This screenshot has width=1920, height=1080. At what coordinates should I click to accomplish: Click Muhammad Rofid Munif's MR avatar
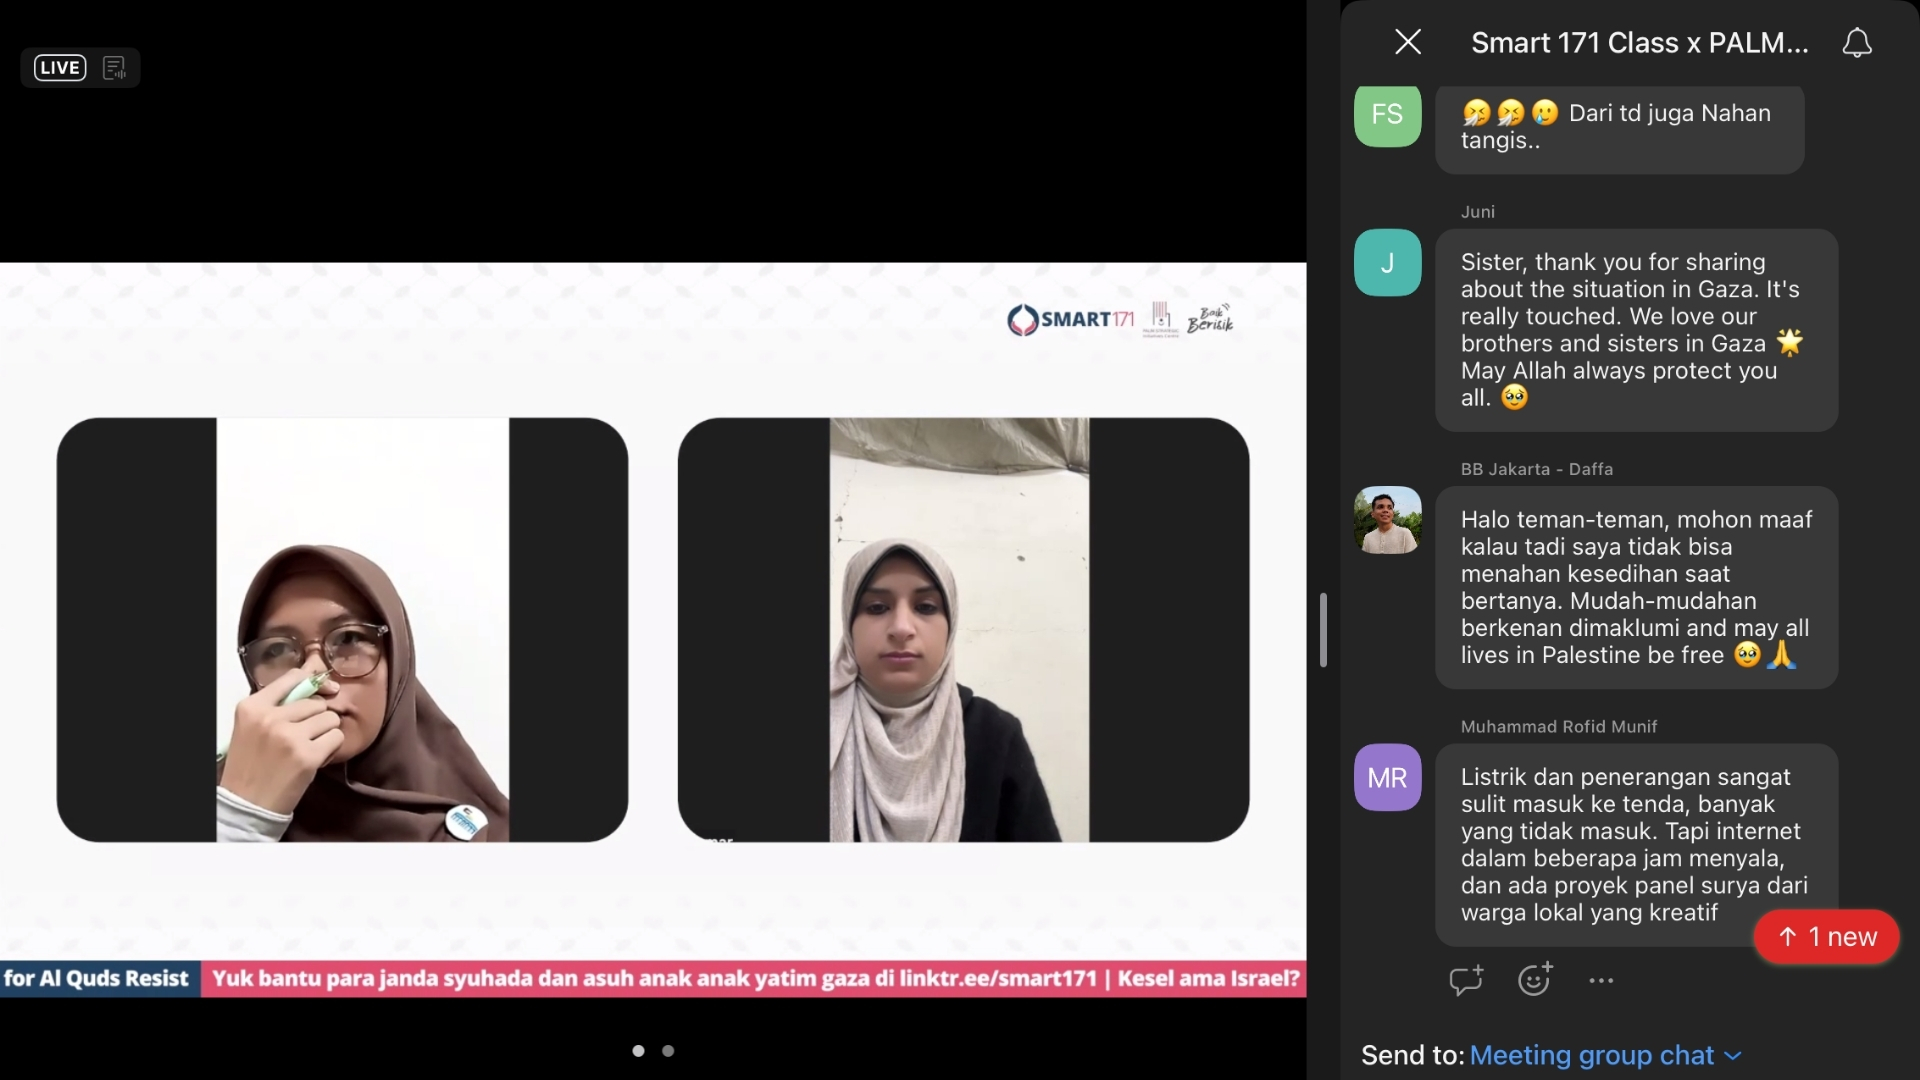point(1387,777)
